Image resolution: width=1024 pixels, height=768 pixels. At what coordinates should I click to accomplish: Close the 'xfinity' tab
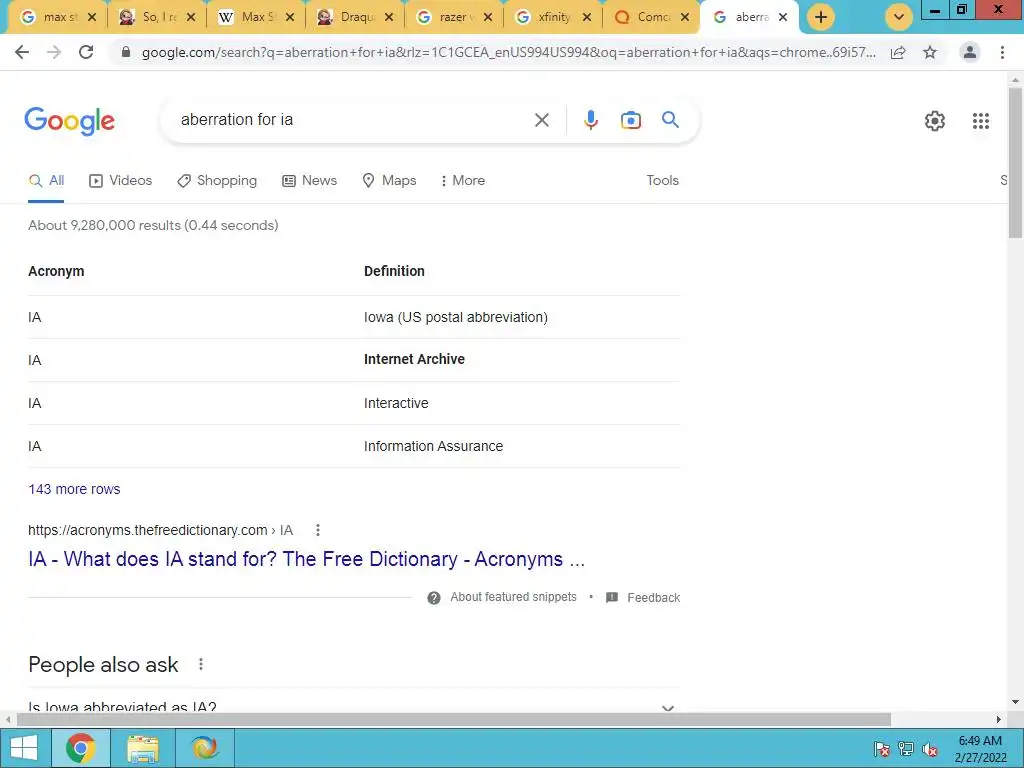coord(586,18)
